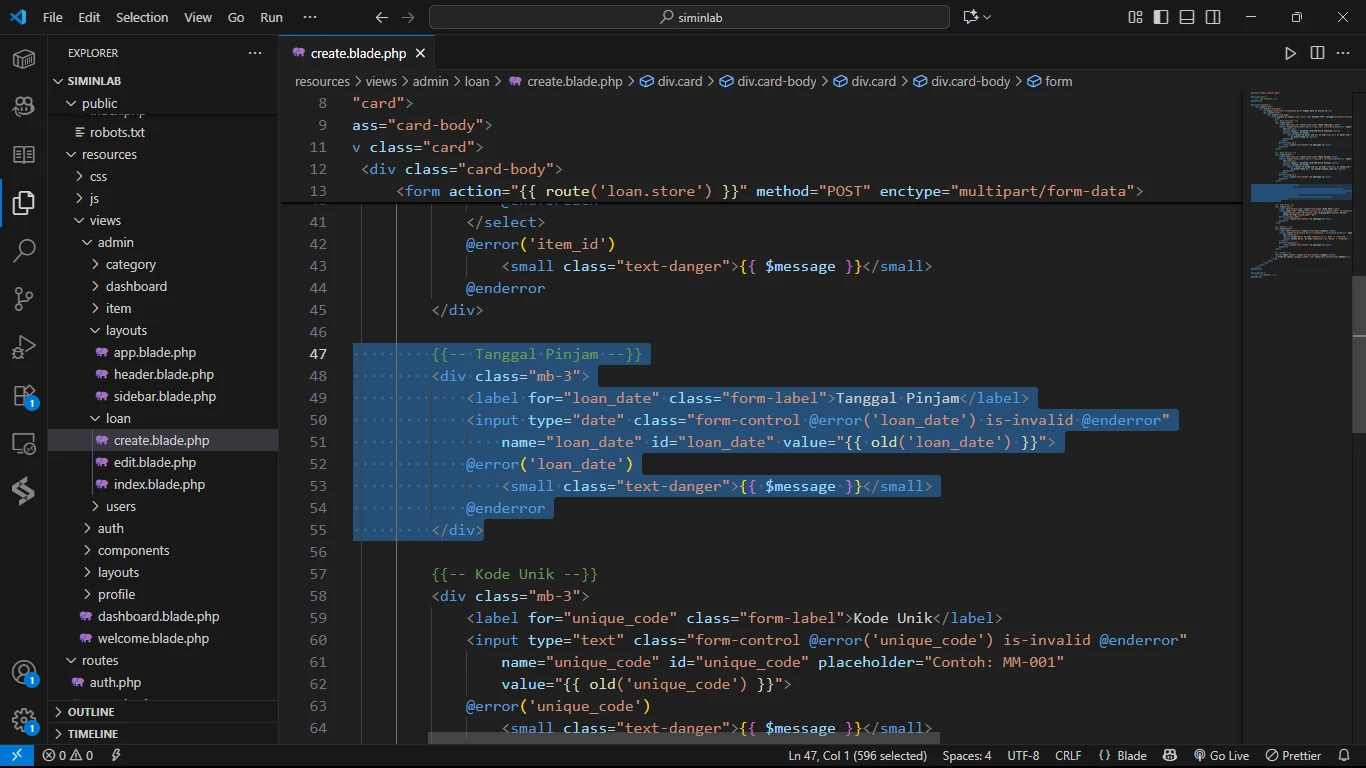The image size is (1366, 768).
Task: Open edit.blade.php in the explorer
Action: click(x=155, y=462)
